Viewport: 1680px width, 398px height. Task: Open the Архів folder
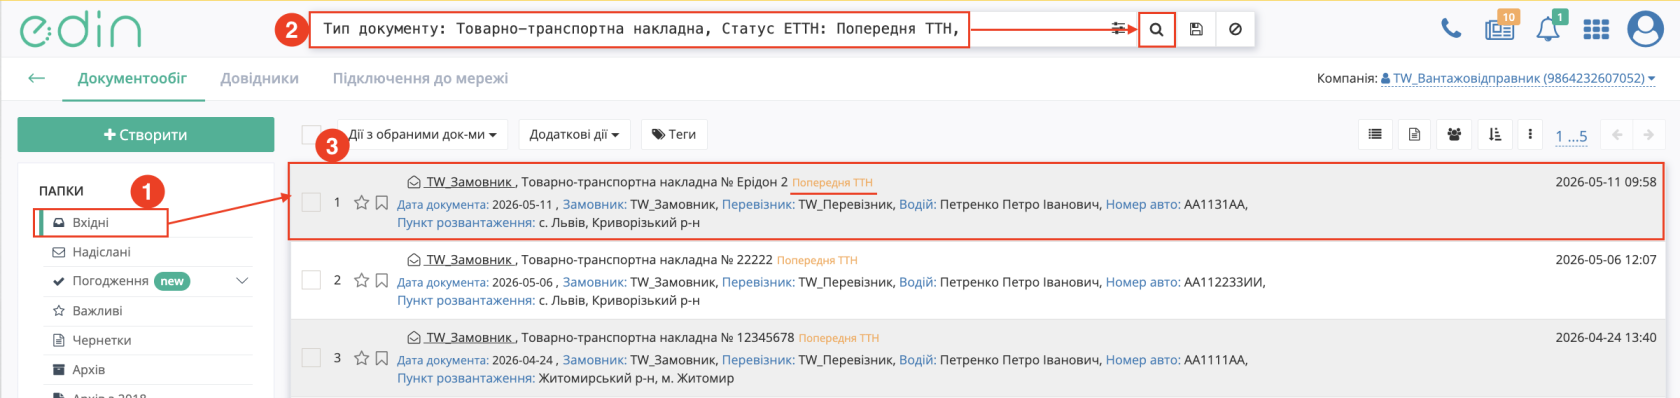88,369
